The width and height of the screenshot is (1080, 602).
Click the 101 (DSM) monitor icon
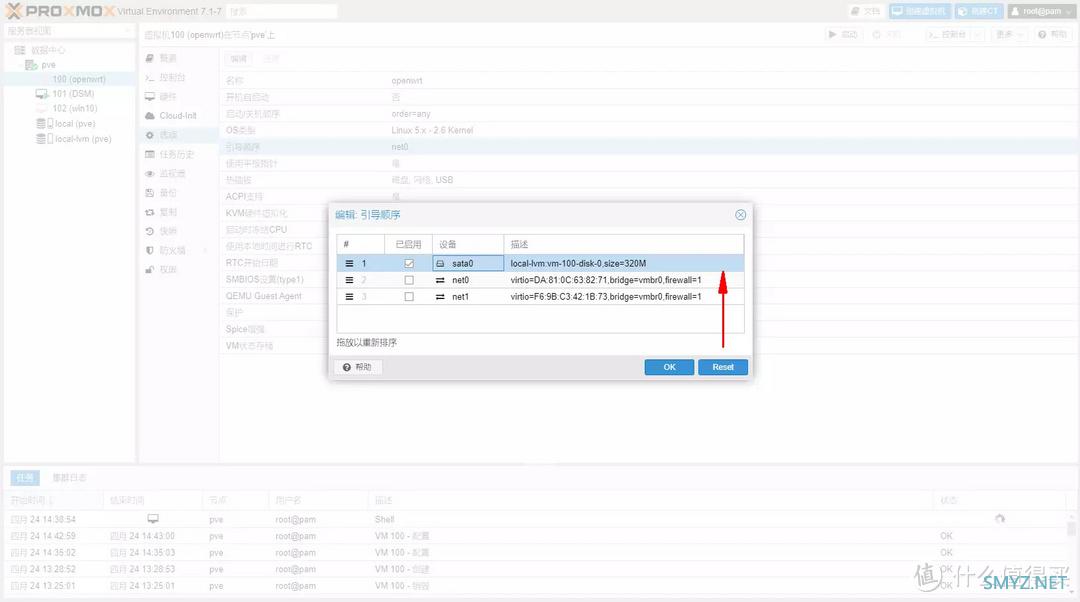(41, 94)
